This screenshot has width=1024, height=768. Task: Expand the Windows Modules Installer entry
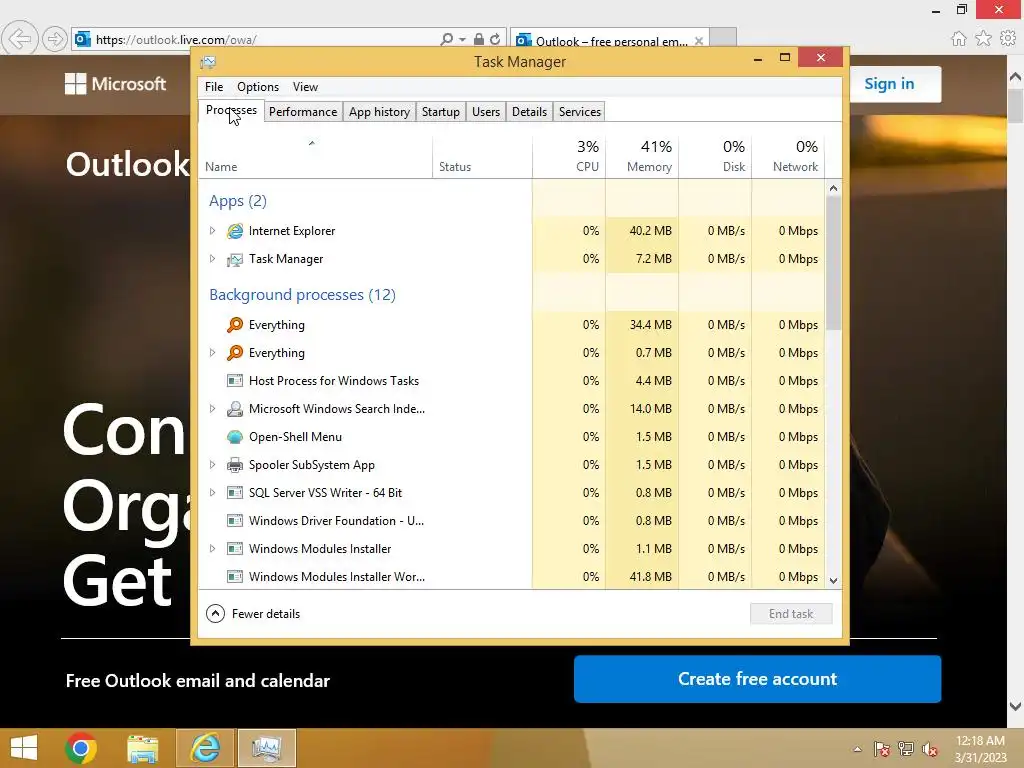click(x=212, y=549)
